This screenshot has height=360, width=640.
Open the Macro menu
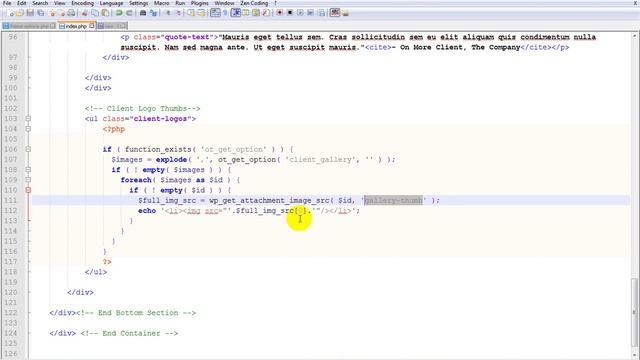(x=162, y=3)
